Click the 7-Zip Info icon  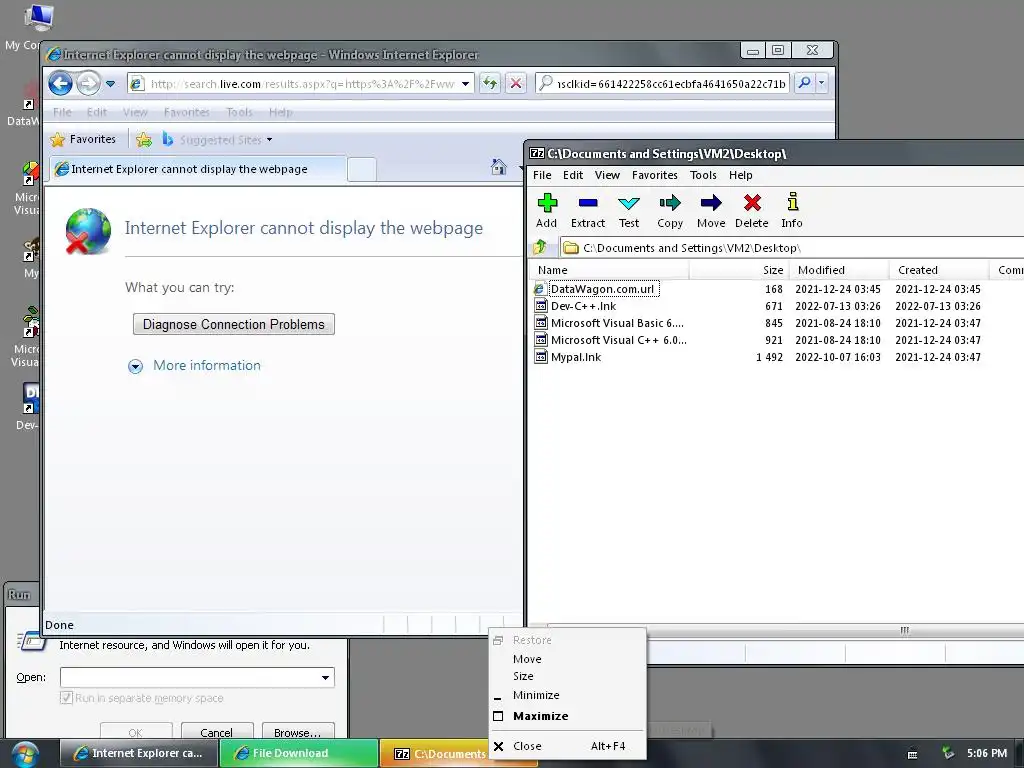[792, 202]
